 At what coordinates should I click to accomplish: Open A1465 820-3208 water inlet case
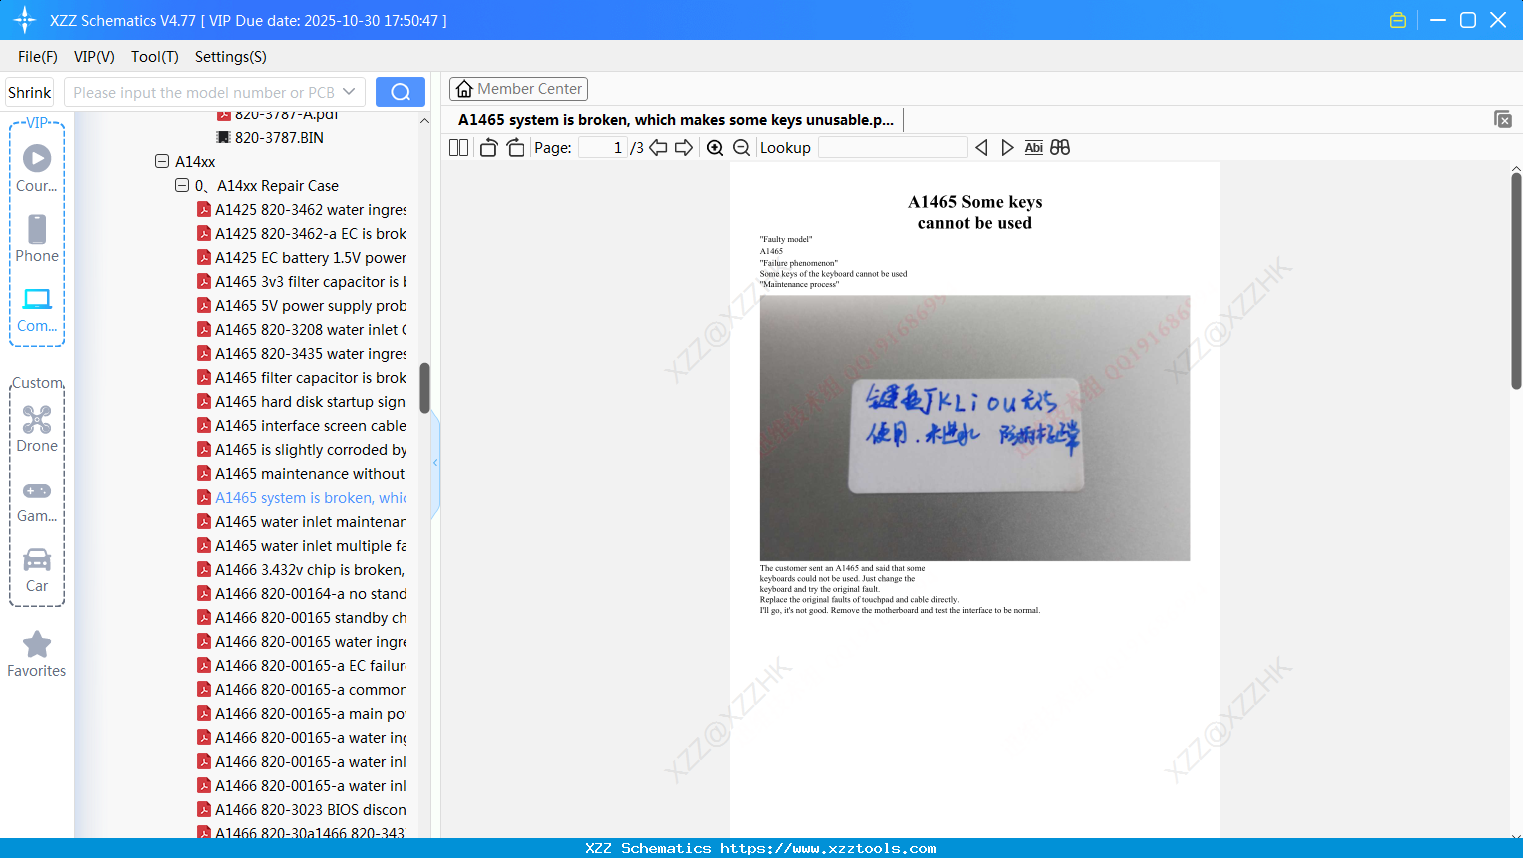click(x=302, y=329)
